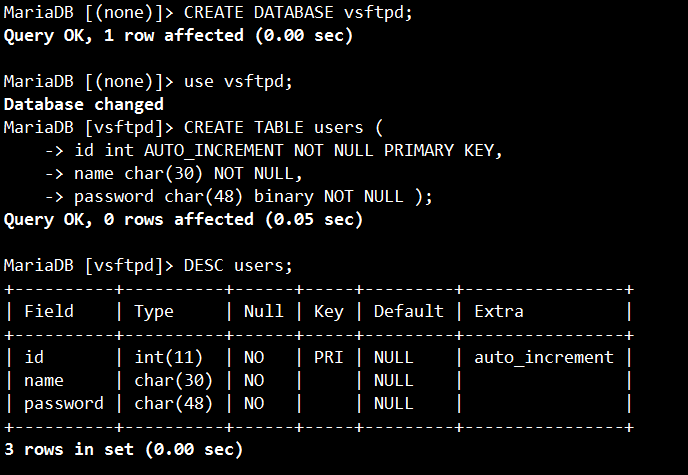
Task: Click the Default column header
Action: point(408,311)
